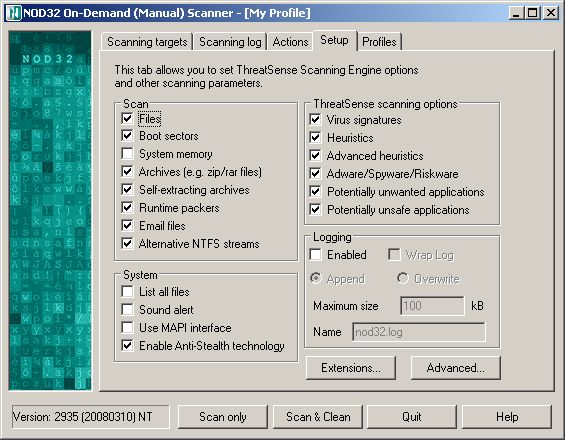
Task: Start a Scan only run
Action: coord(223,417)
